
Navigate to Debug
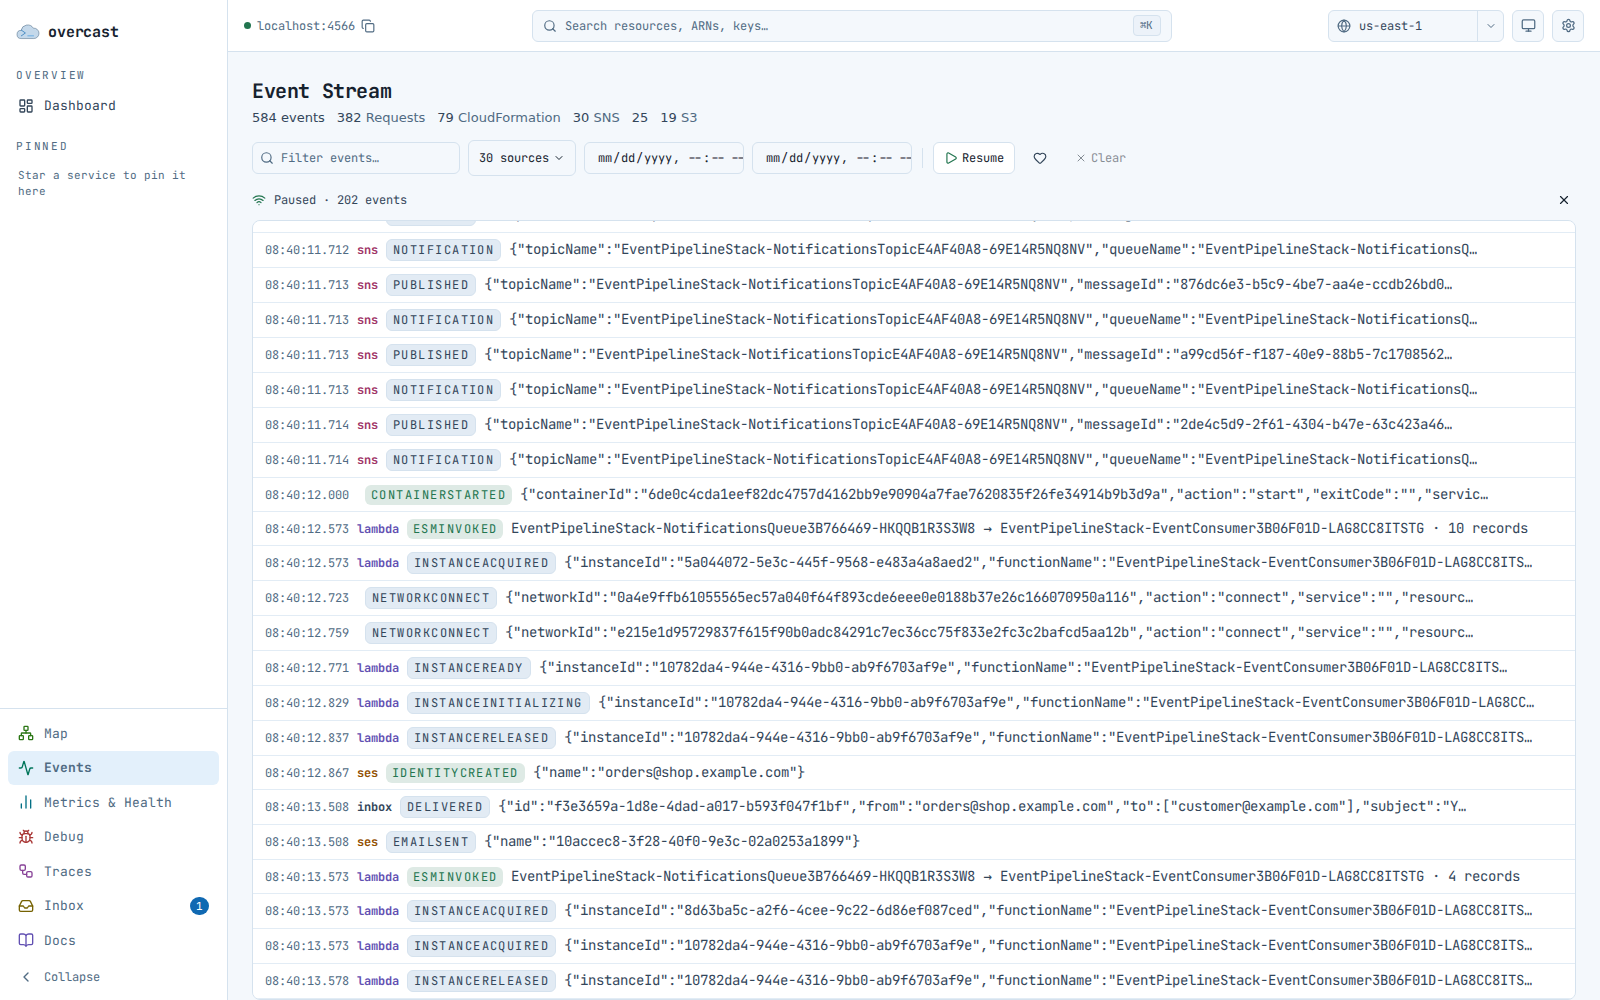[x=113, y=837]
